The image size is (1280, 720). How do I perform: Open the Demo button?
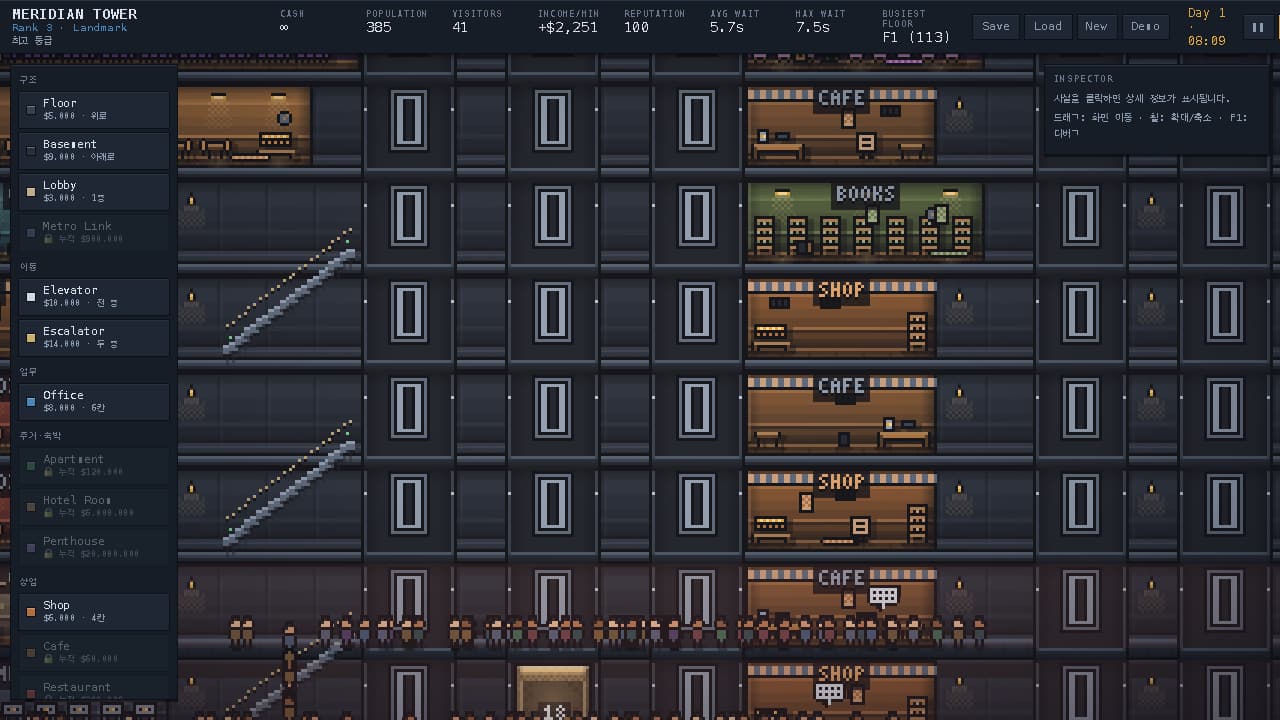click(1145, 26)
